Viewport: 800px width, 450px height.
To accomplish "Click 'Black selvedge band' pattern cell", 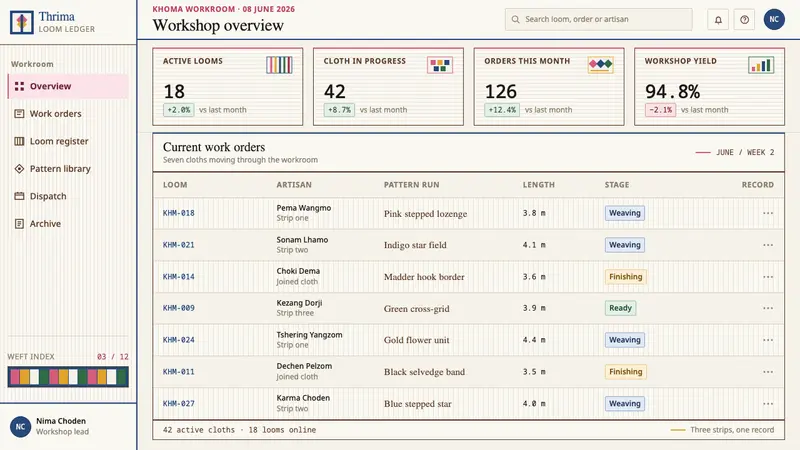I will [424, 372].
